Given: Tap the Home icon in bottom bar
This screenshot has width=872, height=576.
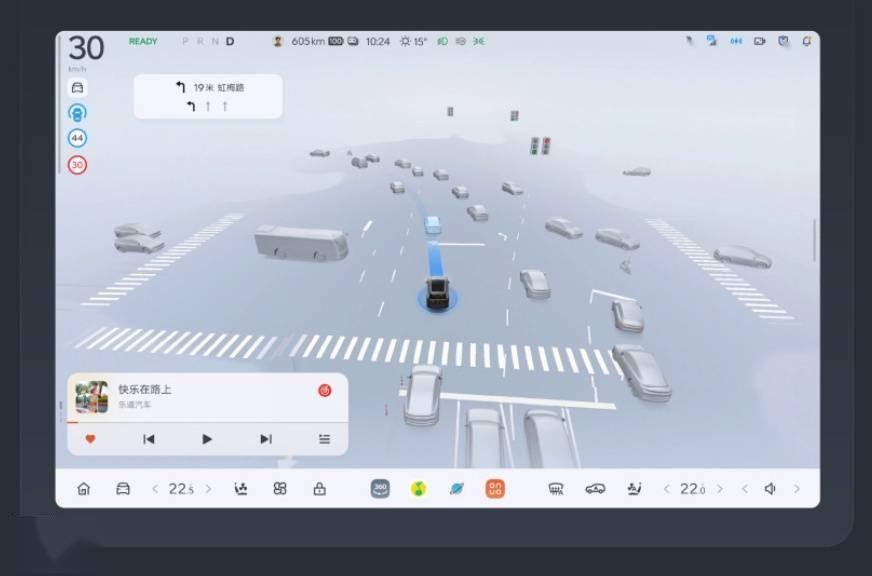Looking at the screenshot, I should [84, 489].
